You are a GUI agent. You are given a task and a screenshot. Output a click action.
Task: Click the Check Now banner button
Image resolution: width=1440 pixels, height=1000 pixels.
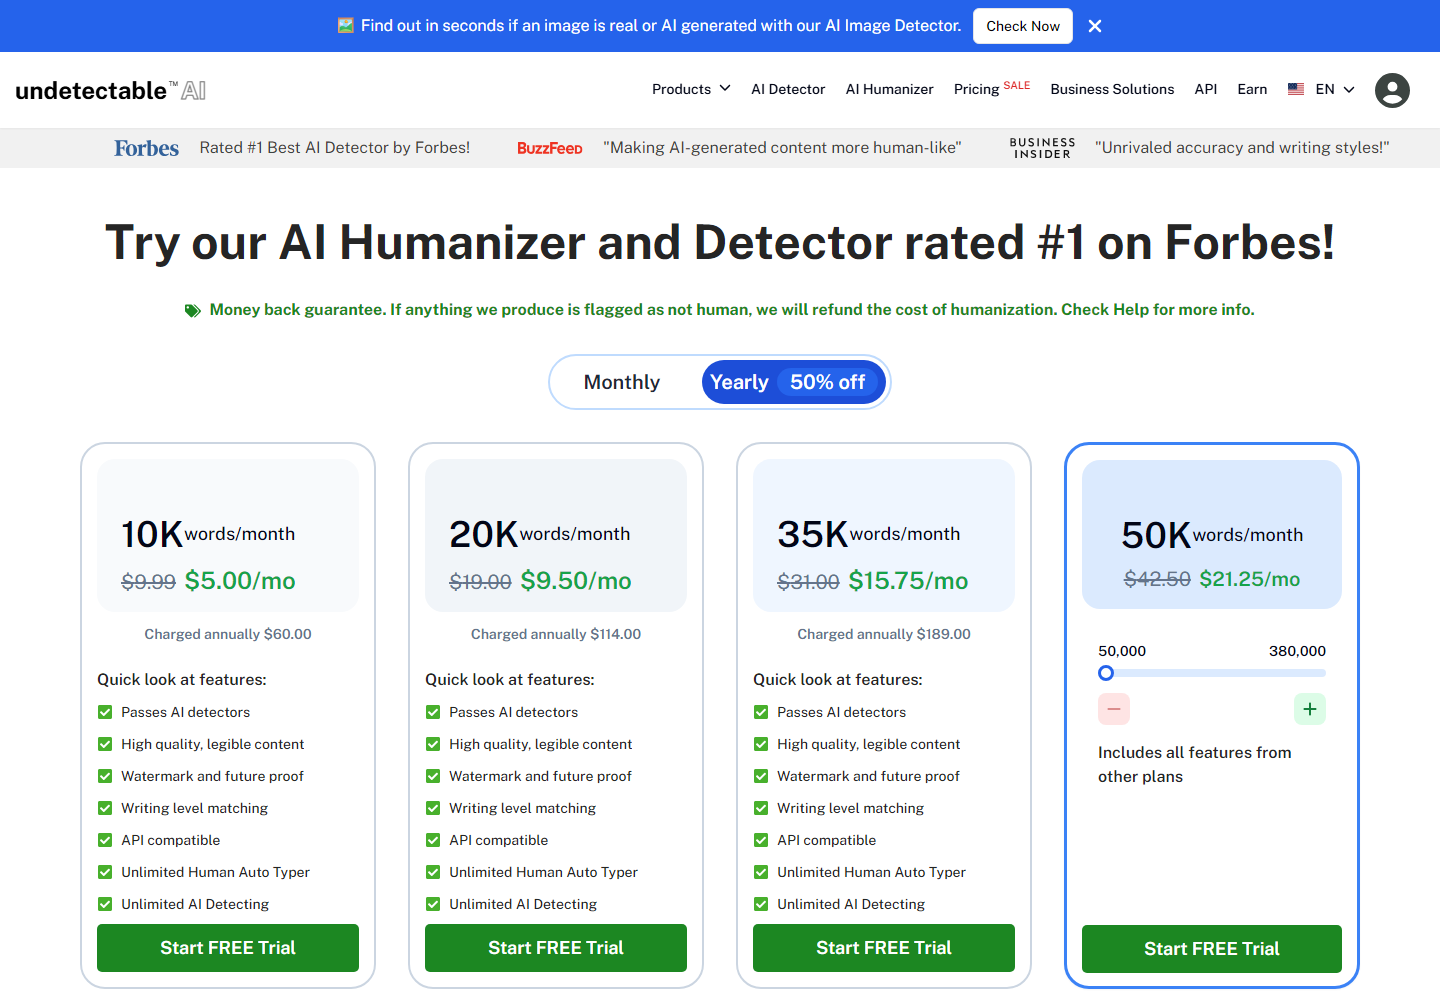(1023, 26)
